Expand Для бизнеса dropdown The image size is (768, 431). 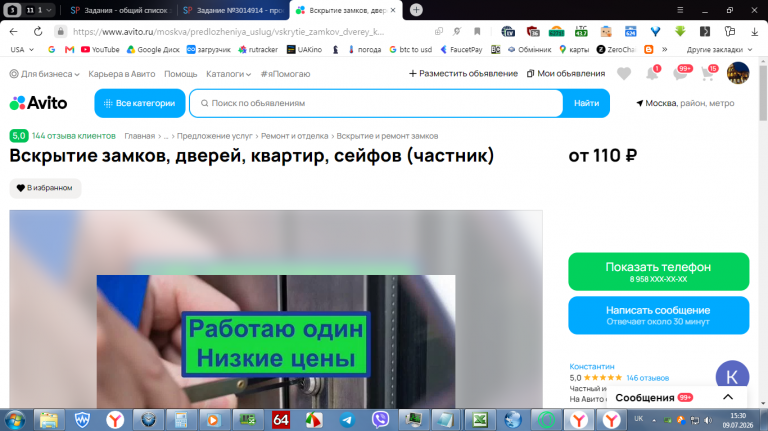pyautogui.click(x=45, y=74)
